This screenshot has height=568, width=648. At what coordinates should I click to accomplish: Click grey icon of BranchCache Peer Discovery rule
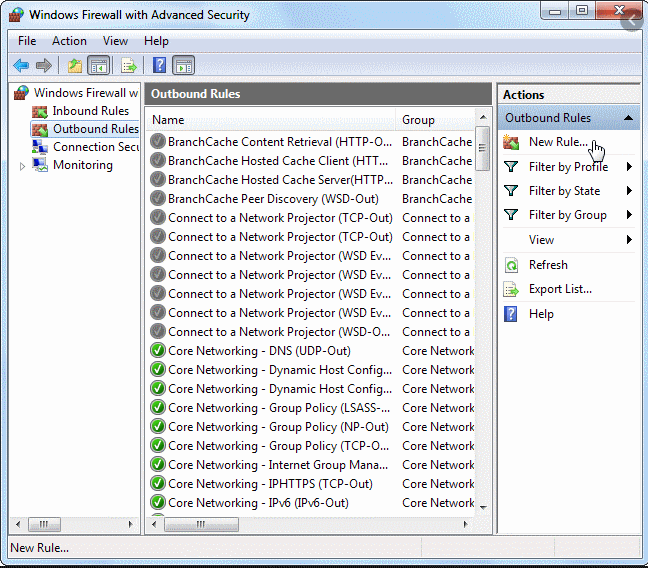tap(158, 198)
